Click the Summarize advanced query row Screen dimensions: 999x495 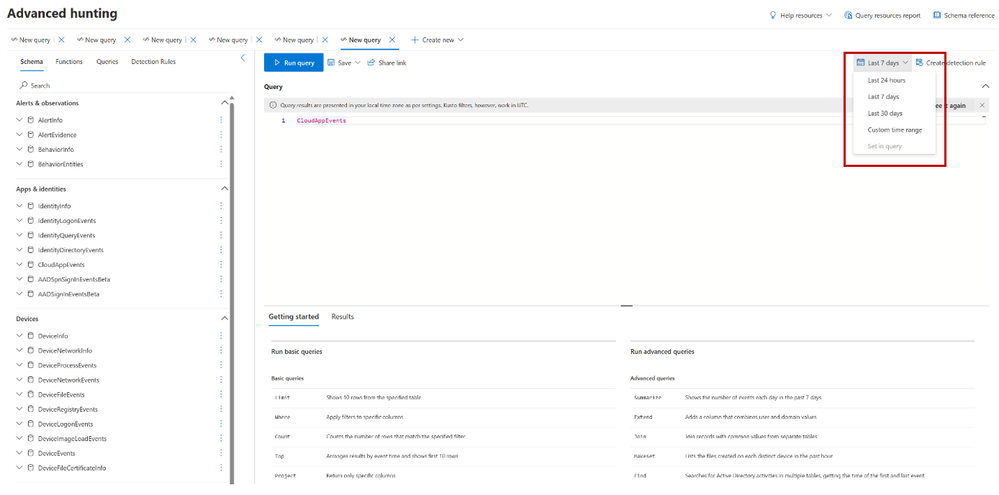[x=802, y=397]
